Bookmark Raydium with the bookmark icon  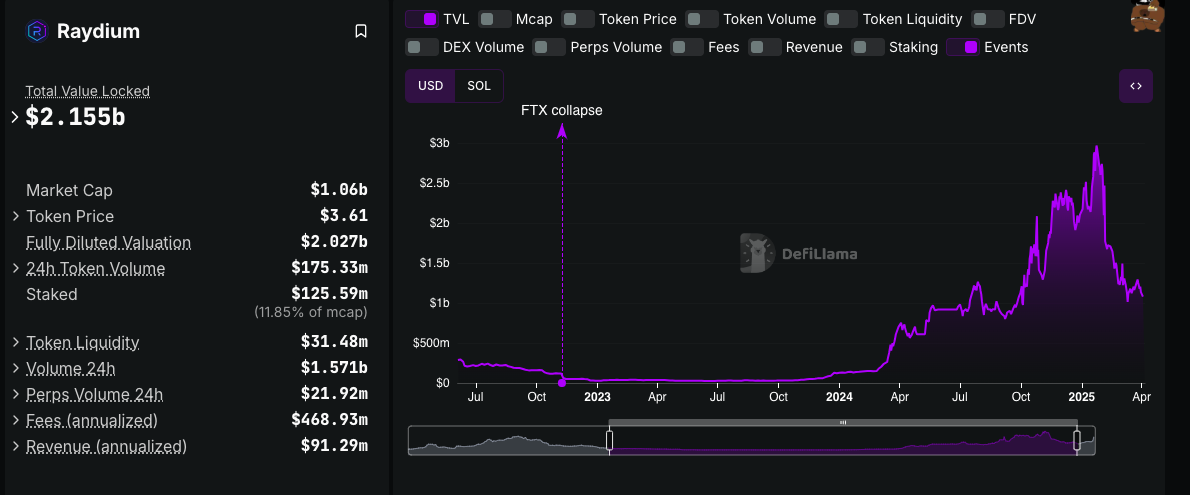pos(361,31)
